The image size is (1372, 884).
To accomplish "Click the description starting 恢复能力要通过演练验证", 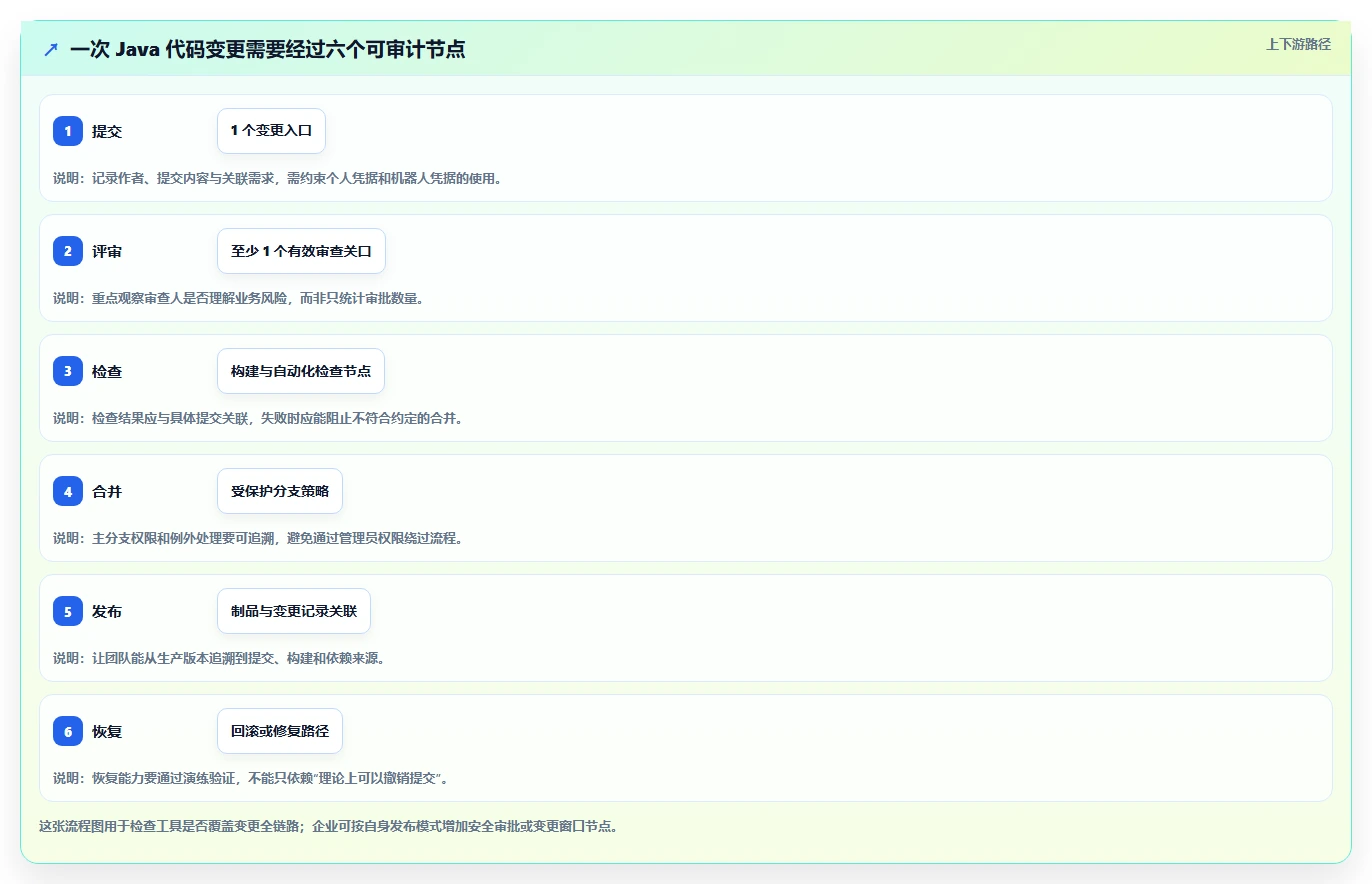I will click(250, 778).
